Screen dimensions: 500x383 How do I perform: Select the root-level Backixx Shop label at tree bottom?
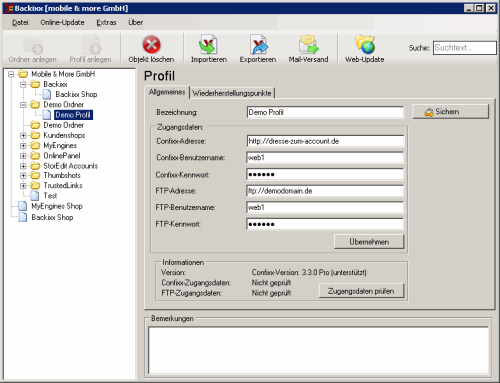tap(52, 217)
